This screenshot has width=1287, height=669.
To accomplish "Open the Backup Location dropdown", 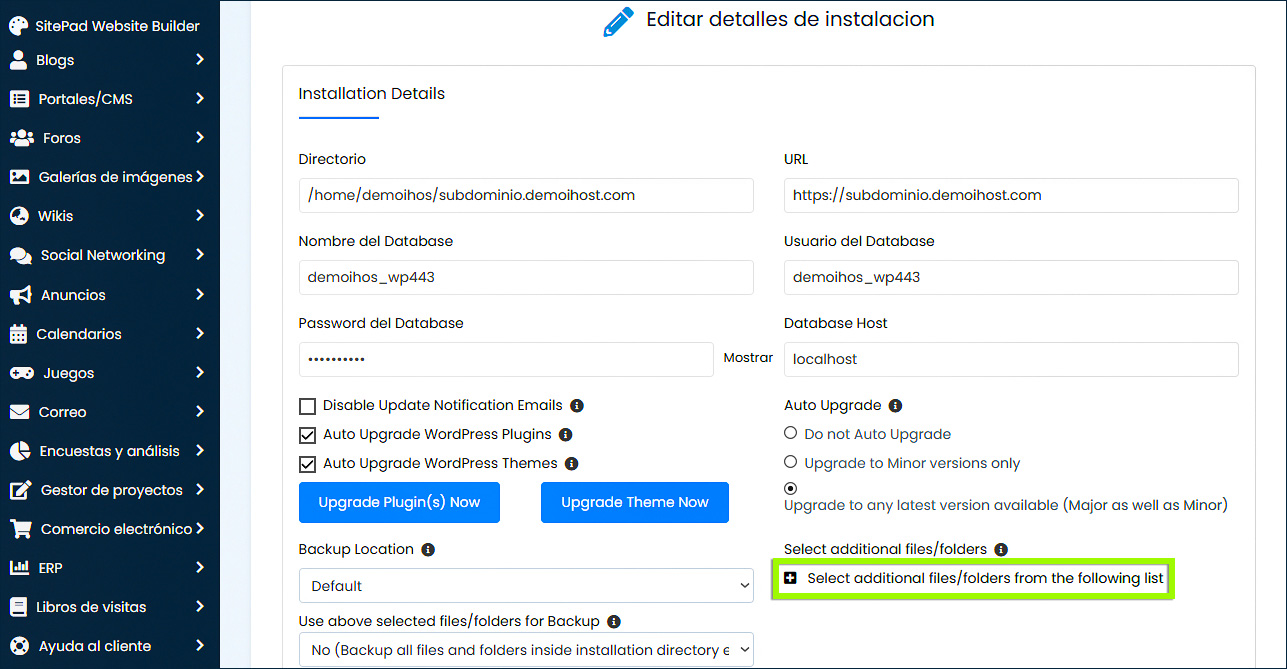I will point(526,585).
